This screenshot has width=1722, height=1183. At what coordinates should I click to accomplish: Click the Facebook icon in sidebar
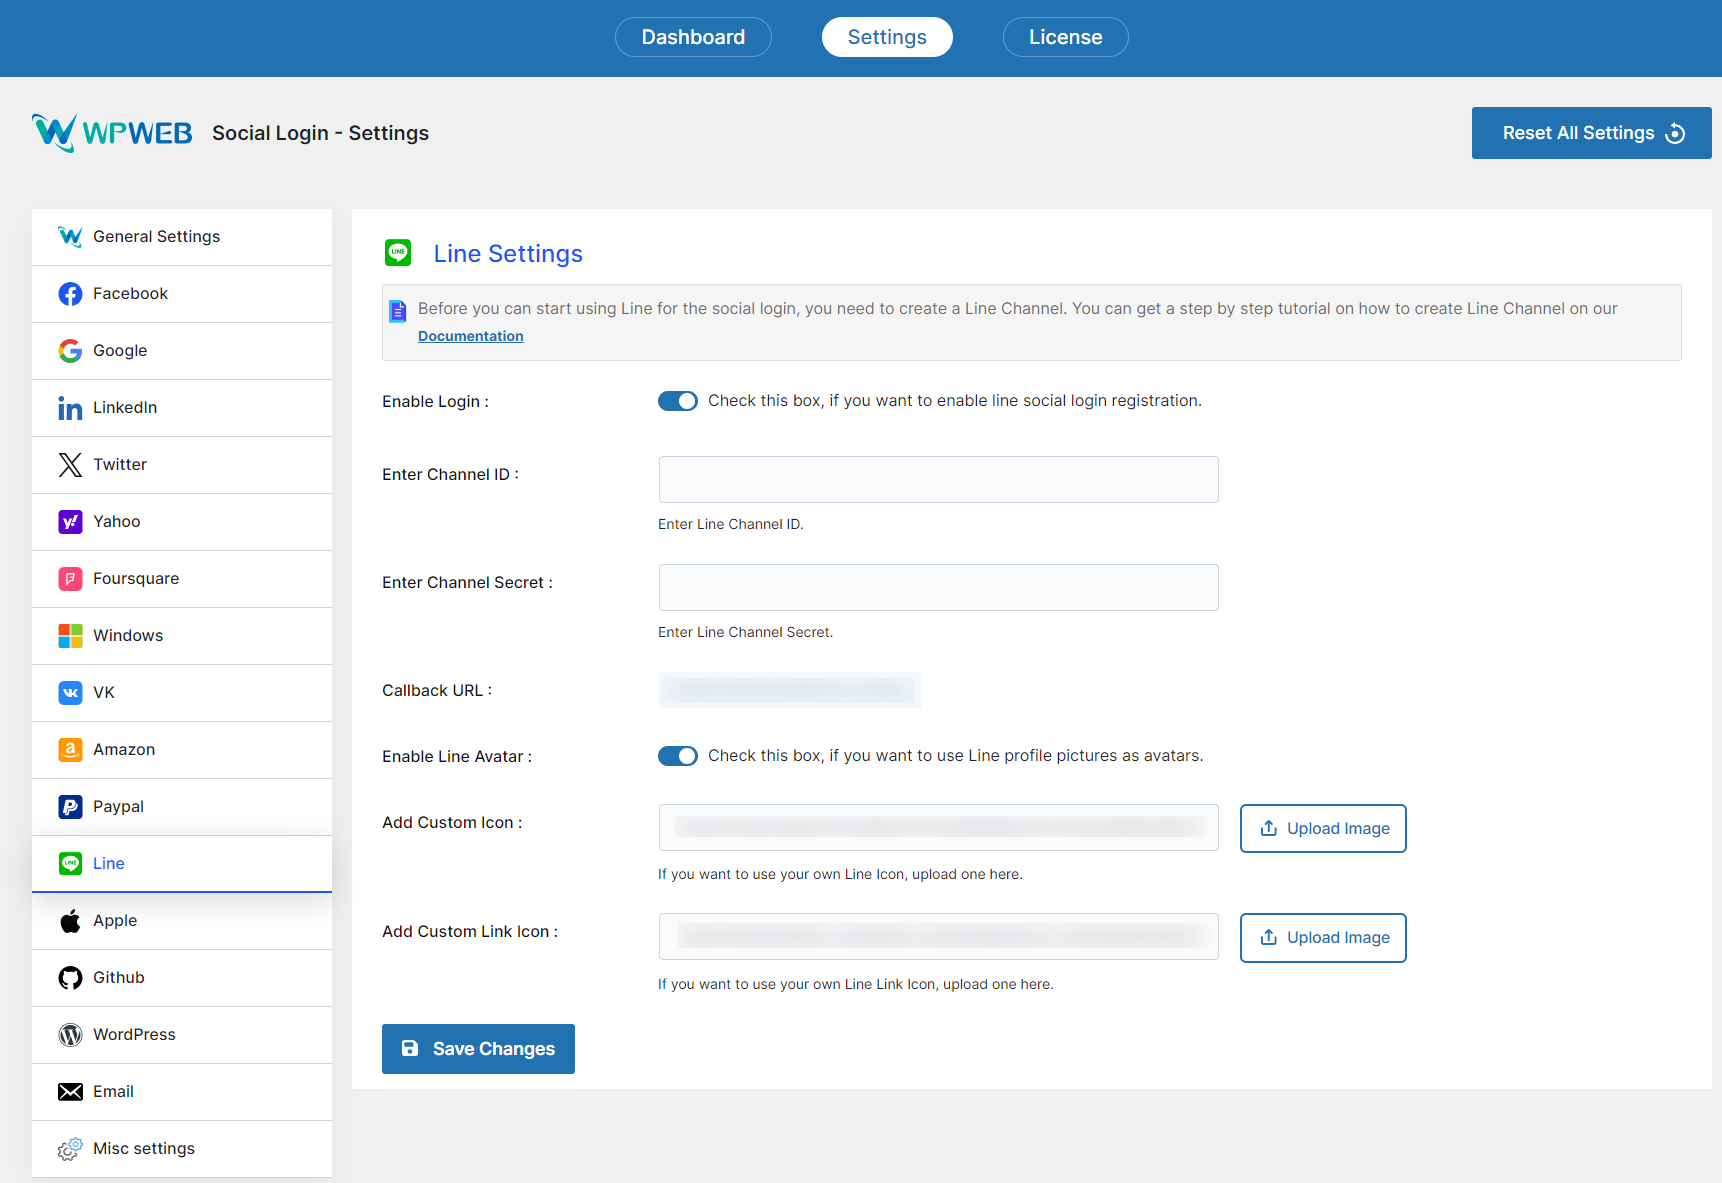coord(70,294)
